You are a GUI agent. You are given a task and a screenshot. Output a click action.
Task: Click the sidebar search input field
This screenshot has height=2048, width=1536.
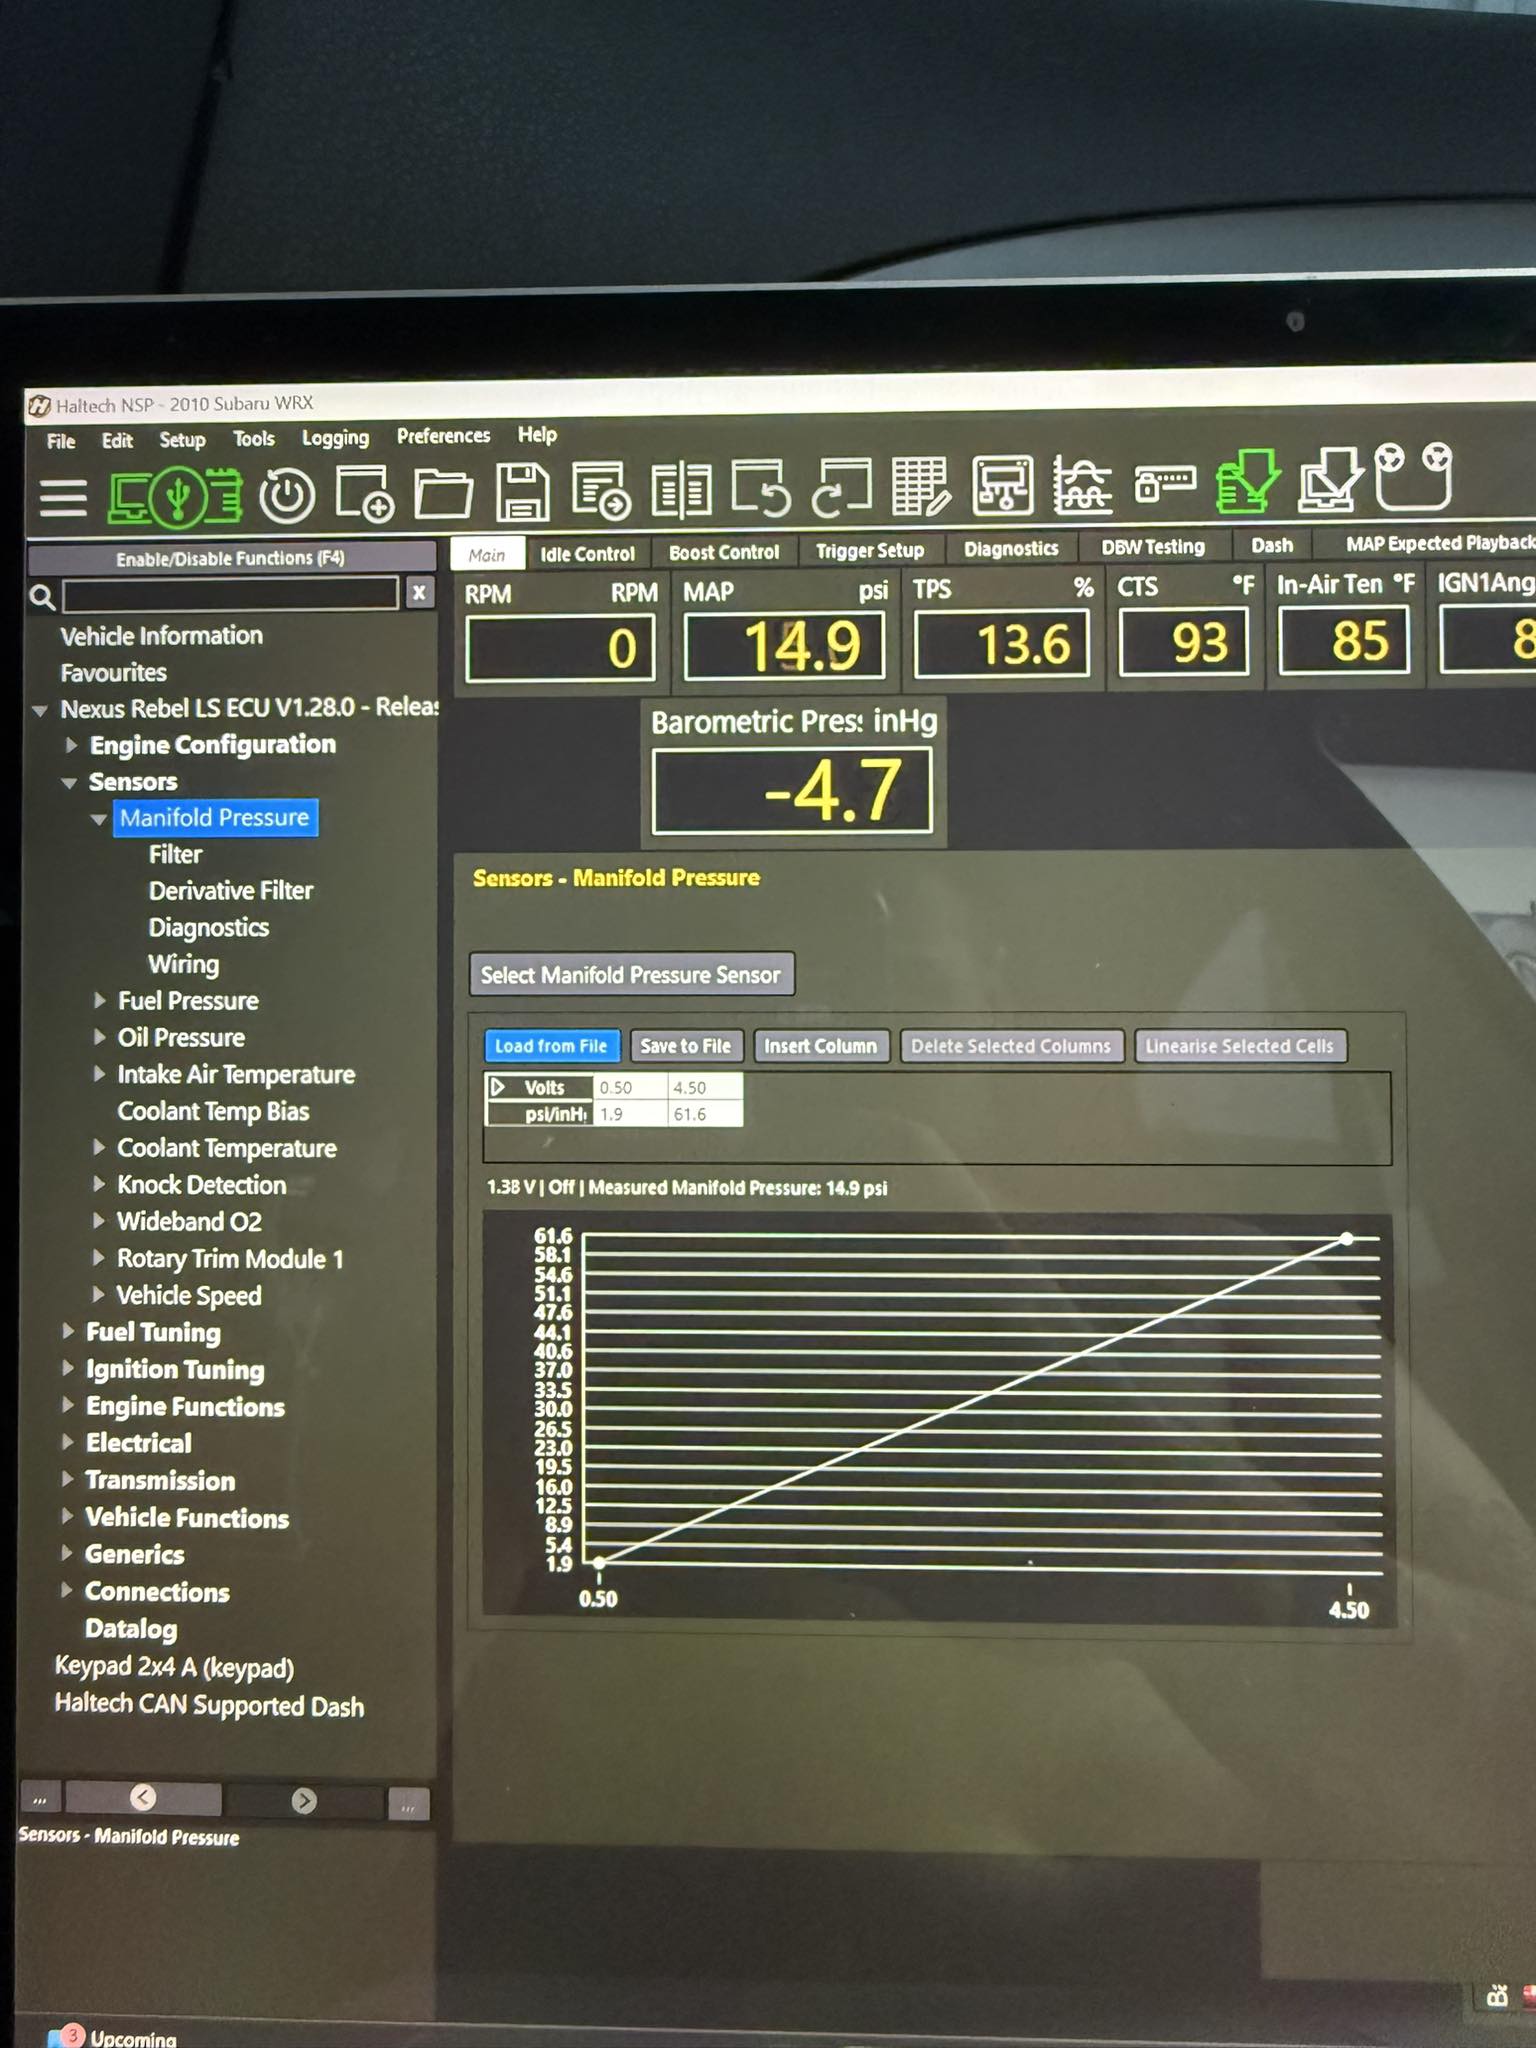click(230, 595)
